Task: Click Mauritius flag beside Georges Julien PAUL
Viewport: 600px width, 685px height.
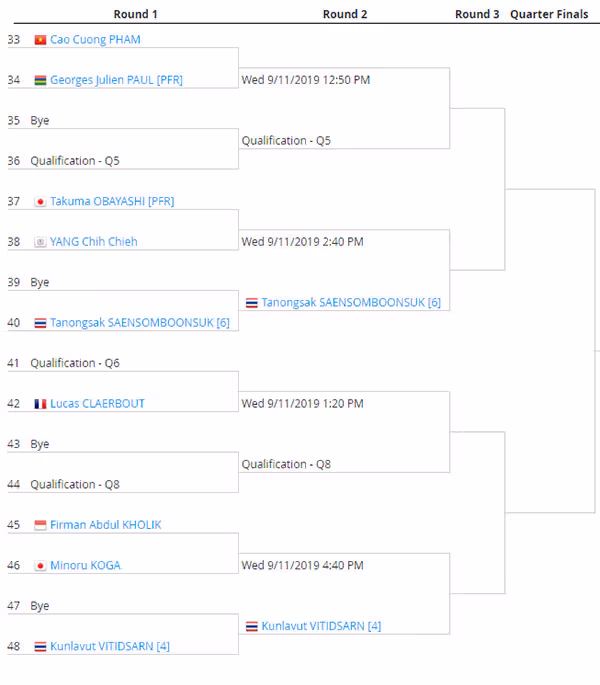Action: 40,80
